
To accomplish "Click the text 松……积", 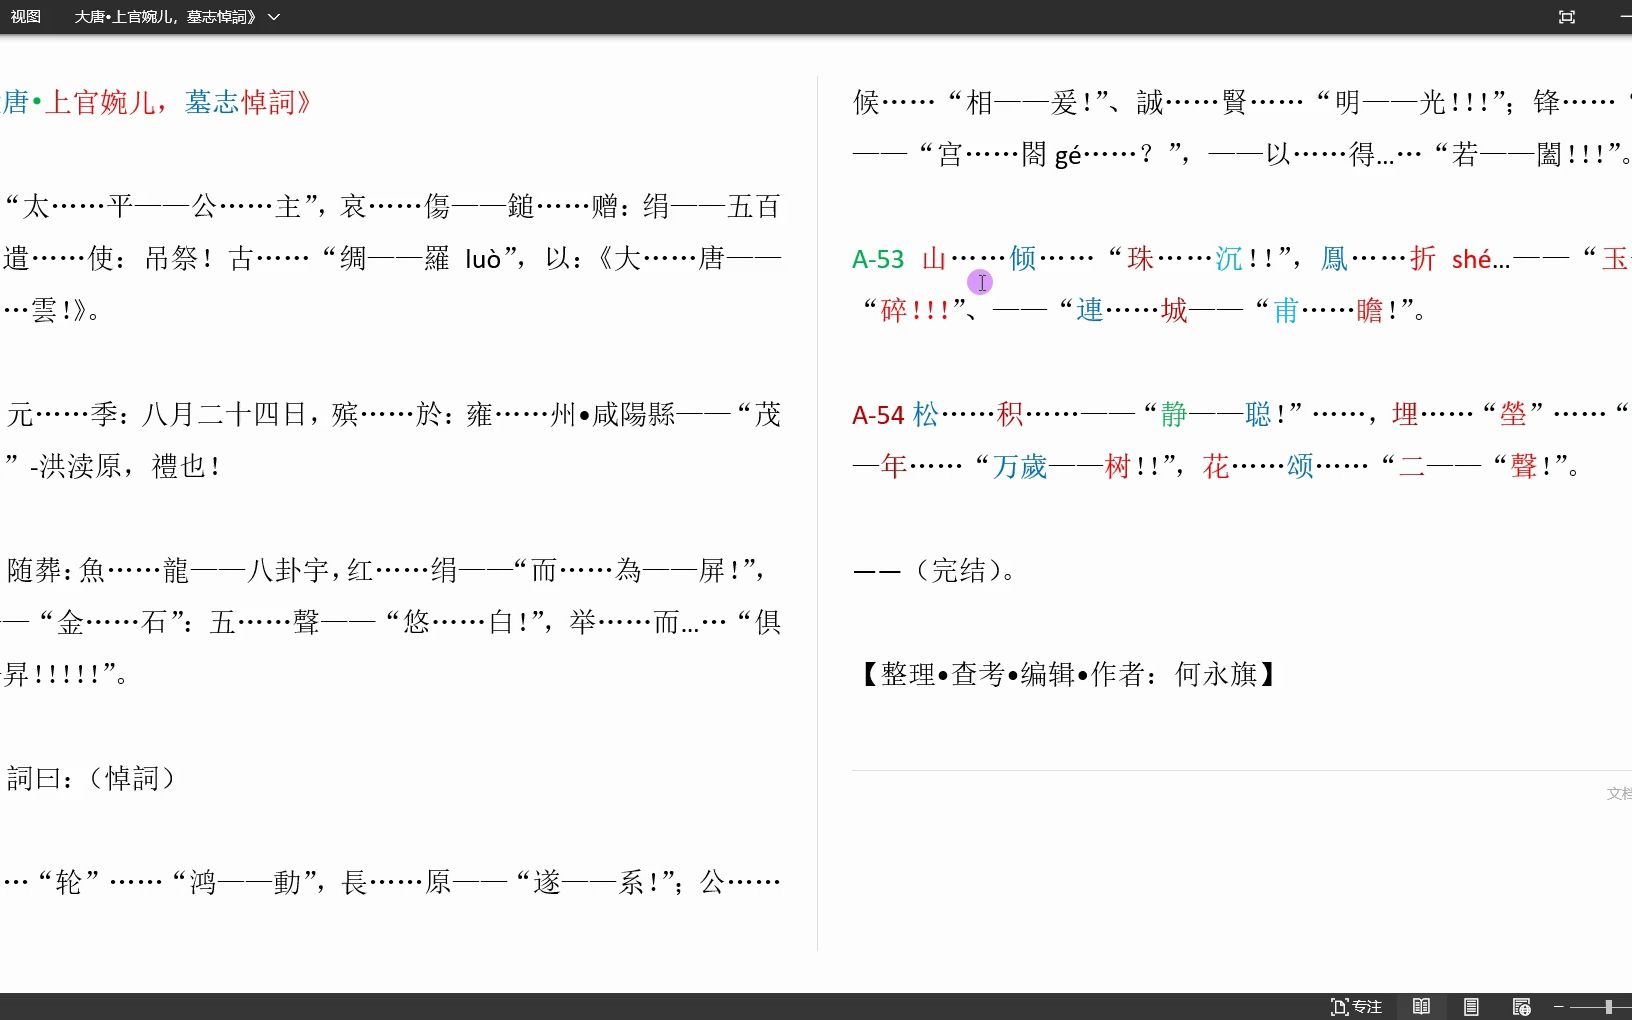I will pyautogui.click(x=968, y=415).
